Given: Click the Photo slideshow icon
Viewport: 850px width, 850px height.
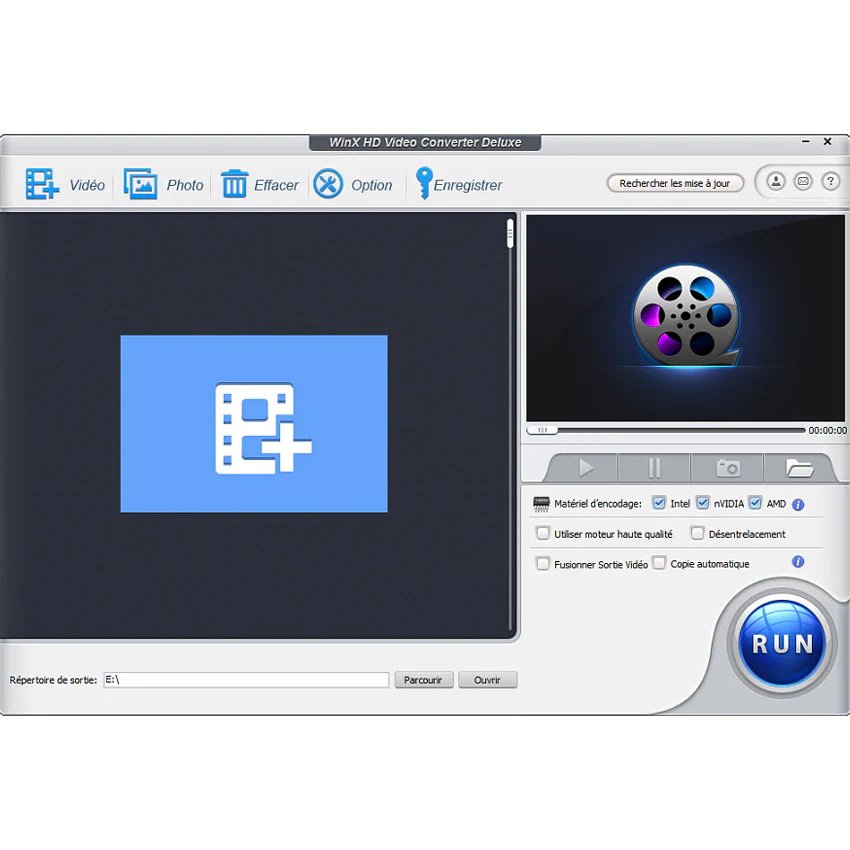Looking at the screenshot, I should (x=140, y=184).
